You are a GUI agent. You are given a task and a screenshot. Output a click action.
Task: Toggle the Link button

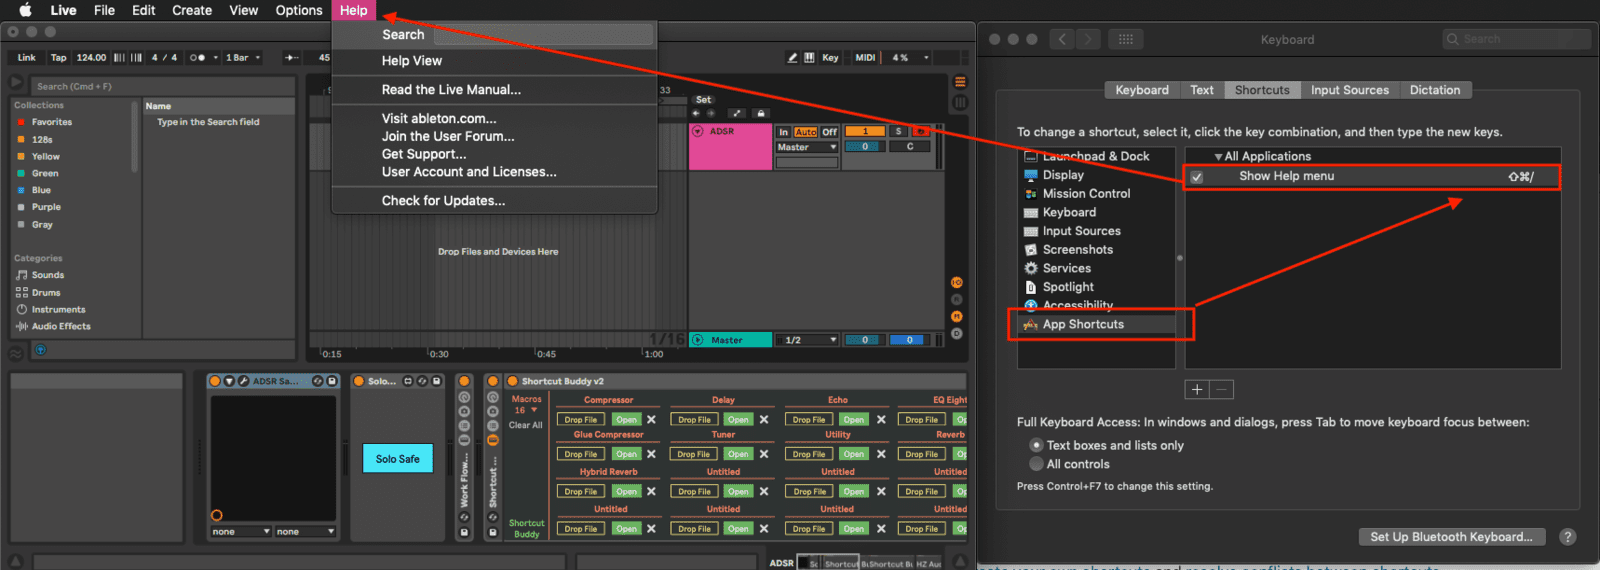tap(27, 58)
